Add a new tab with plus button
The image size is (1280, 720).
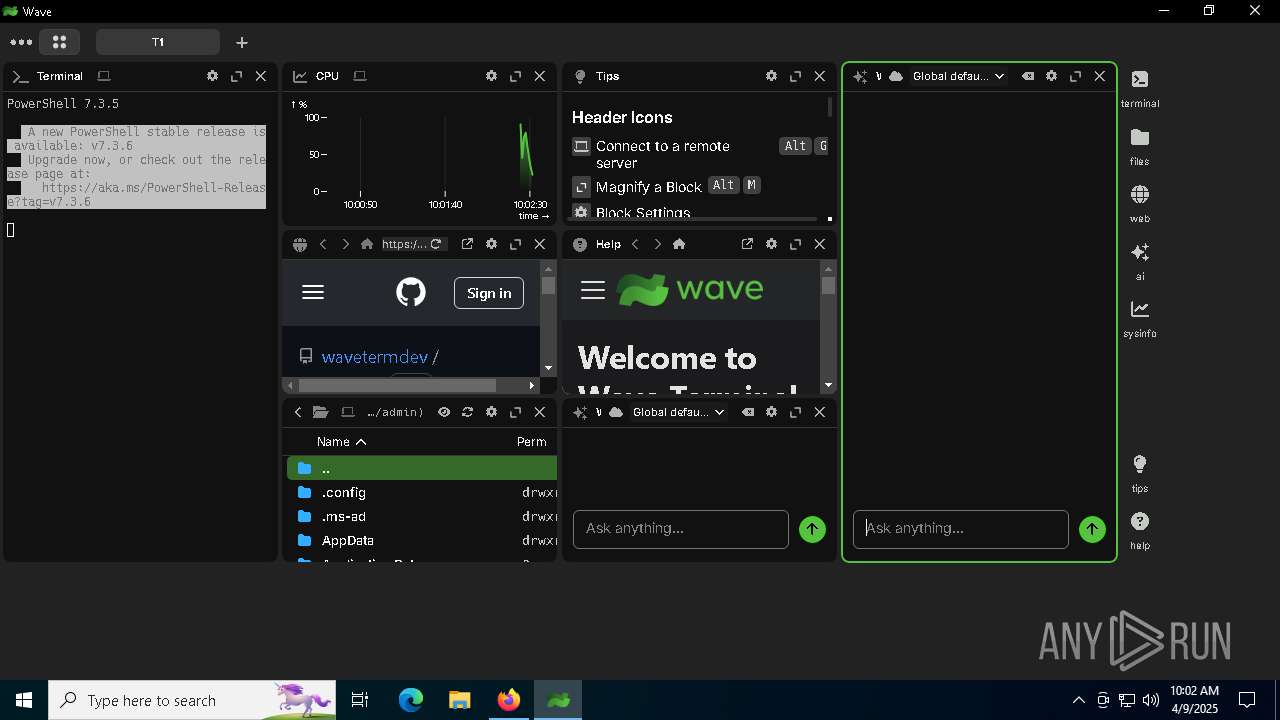242,42
